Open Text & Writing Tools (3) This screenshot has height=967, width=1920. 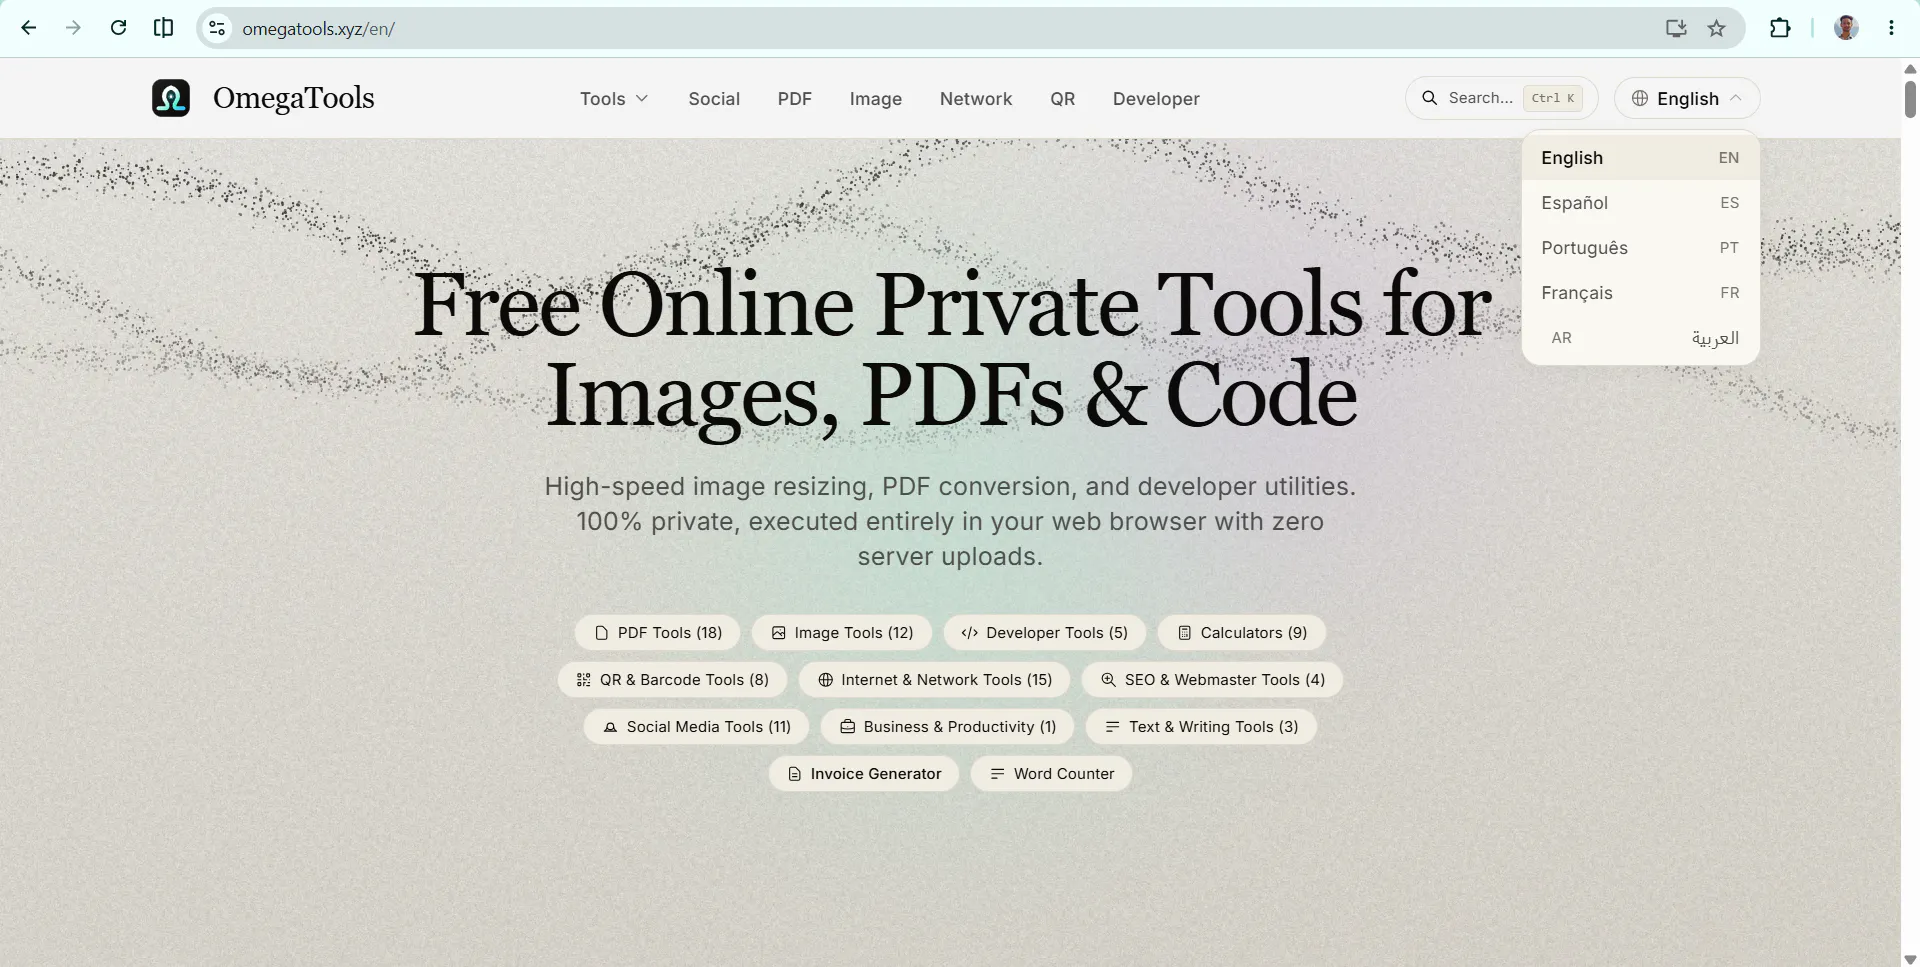pos(1201,727)
